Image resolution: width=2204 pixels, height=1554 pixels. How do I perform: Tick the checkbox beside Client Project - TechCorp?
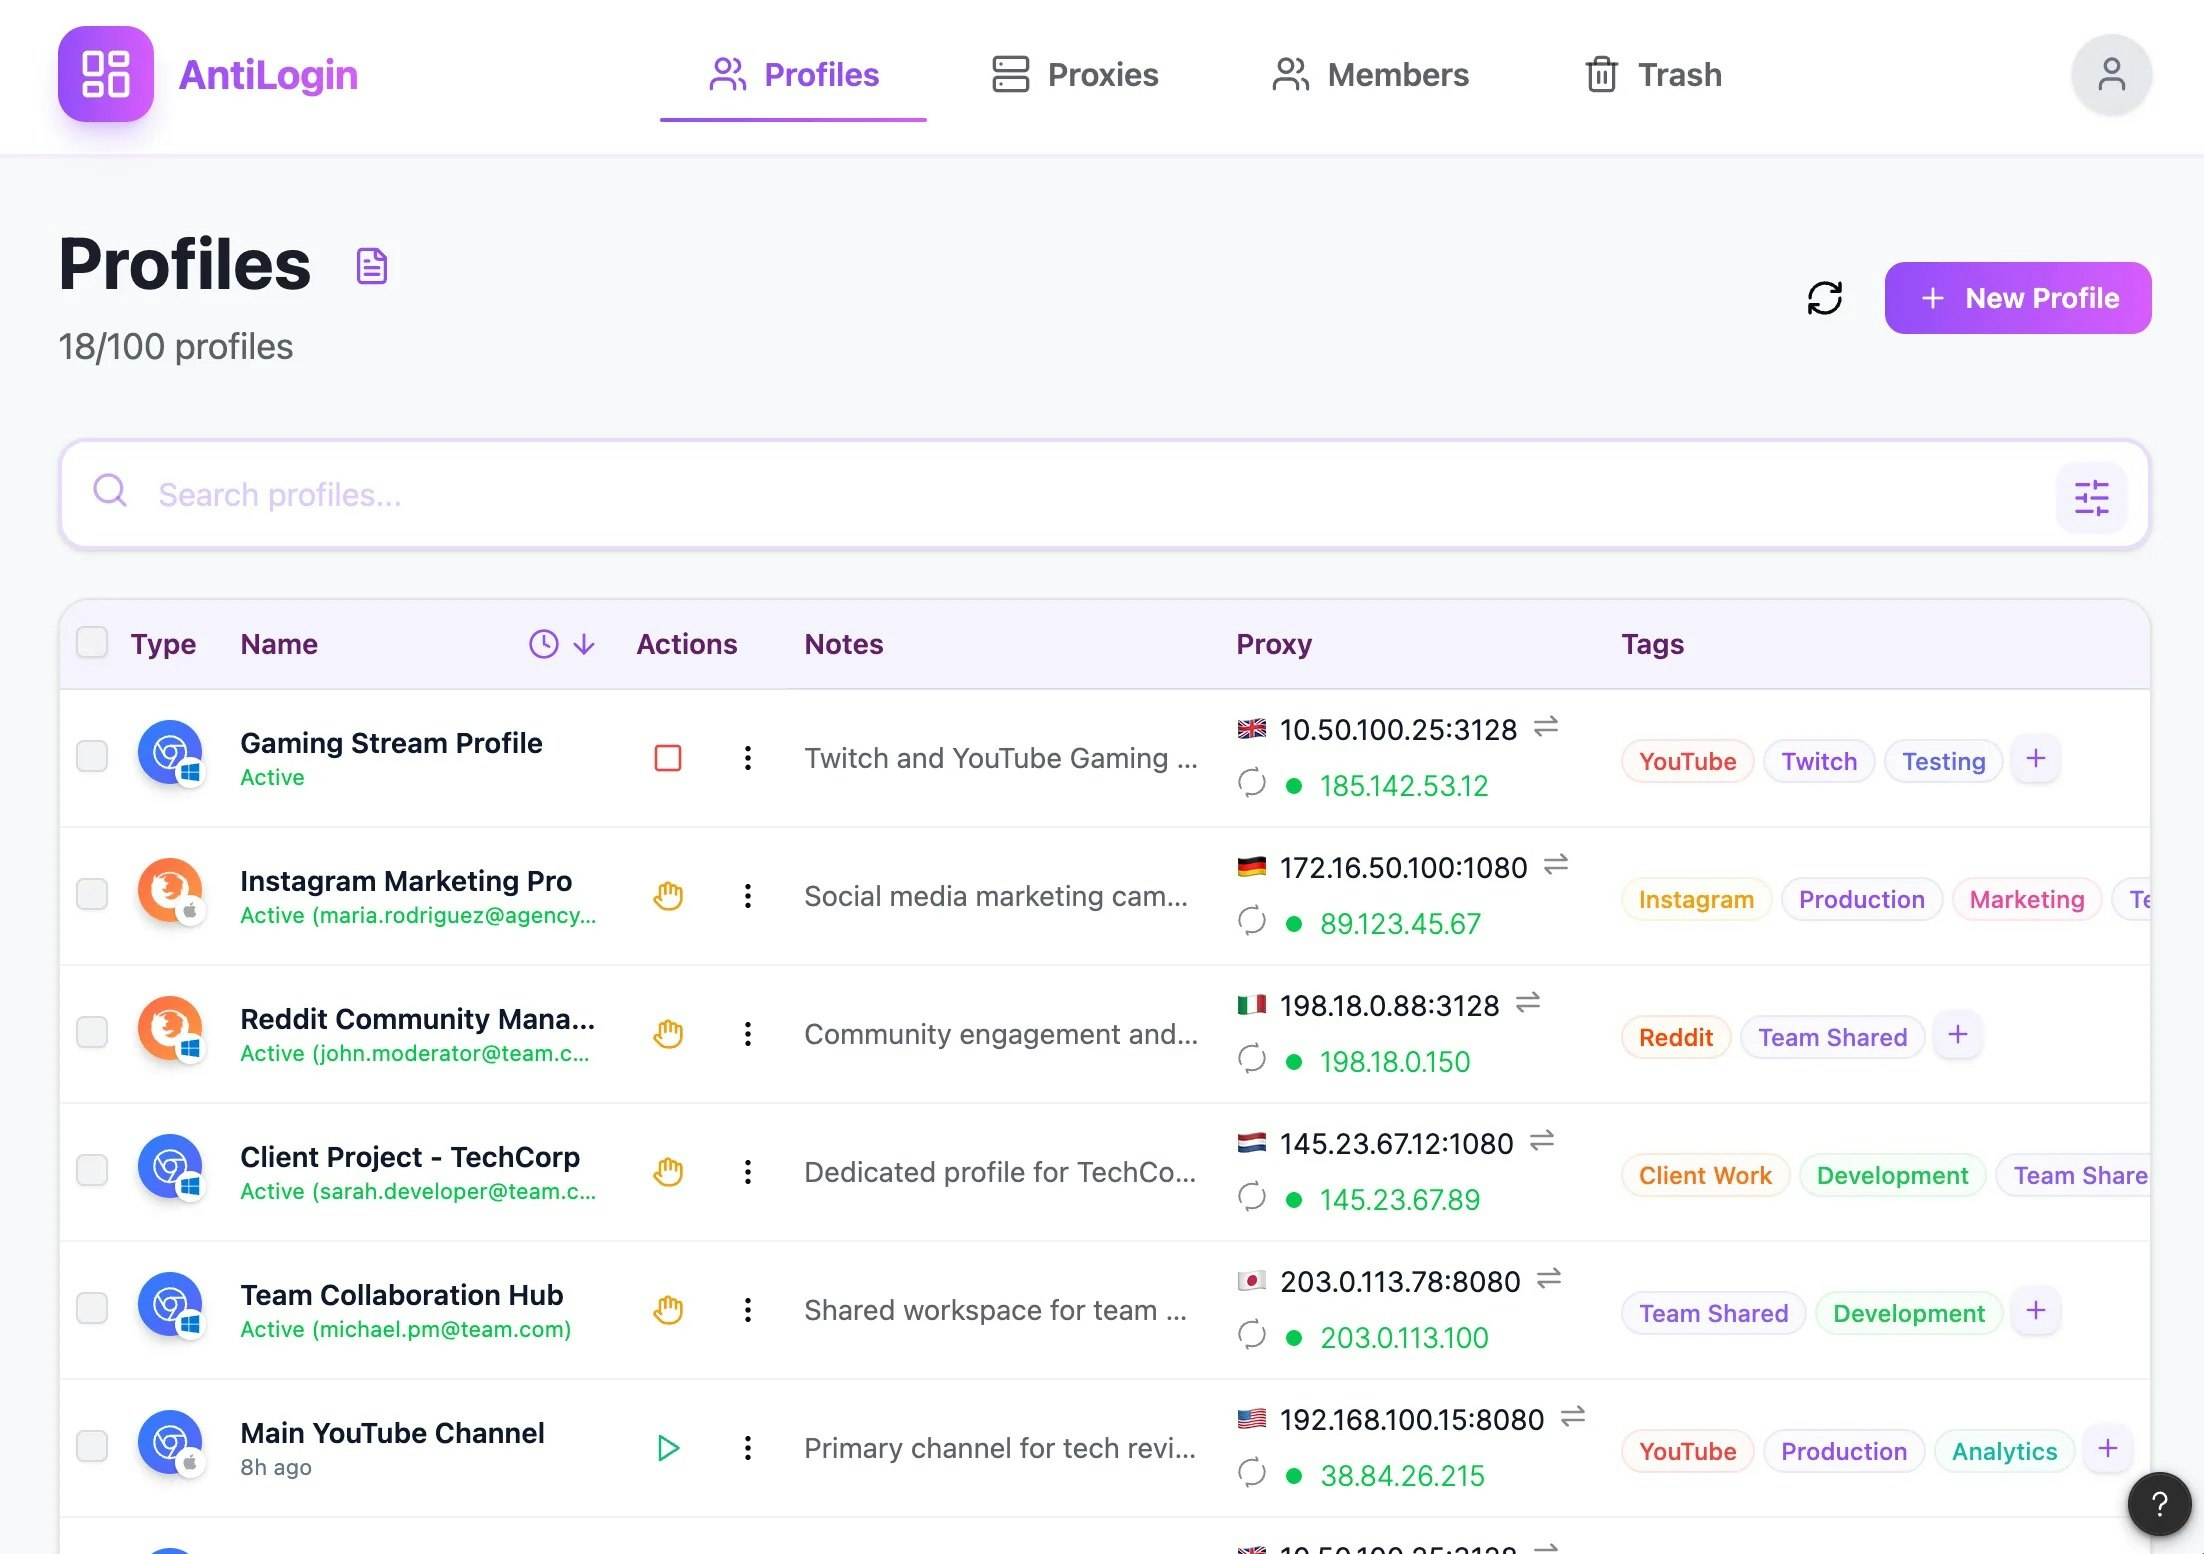[92, 1170]
